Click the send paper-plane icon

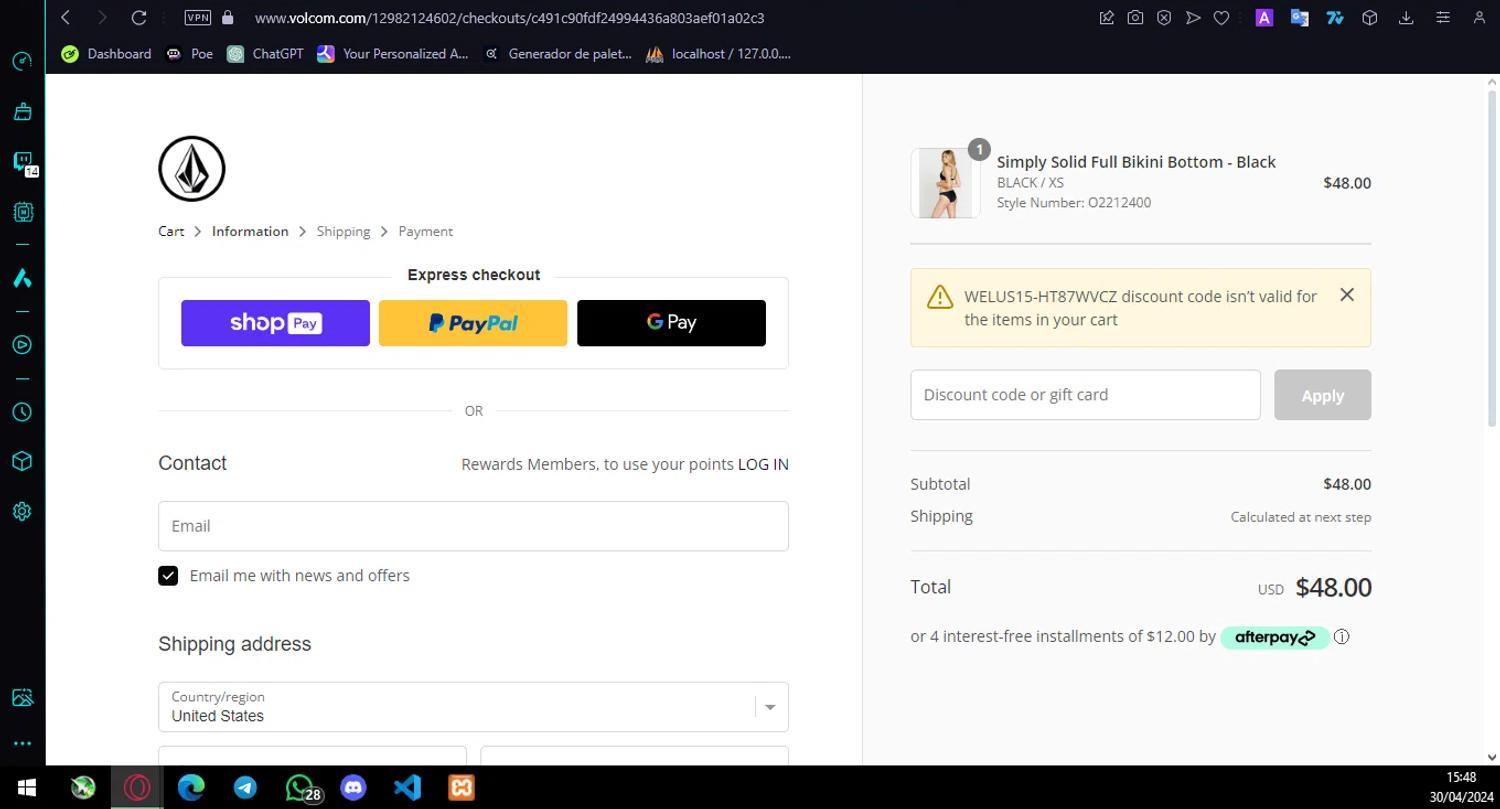pyautogui.click(x=1193, y=17)
